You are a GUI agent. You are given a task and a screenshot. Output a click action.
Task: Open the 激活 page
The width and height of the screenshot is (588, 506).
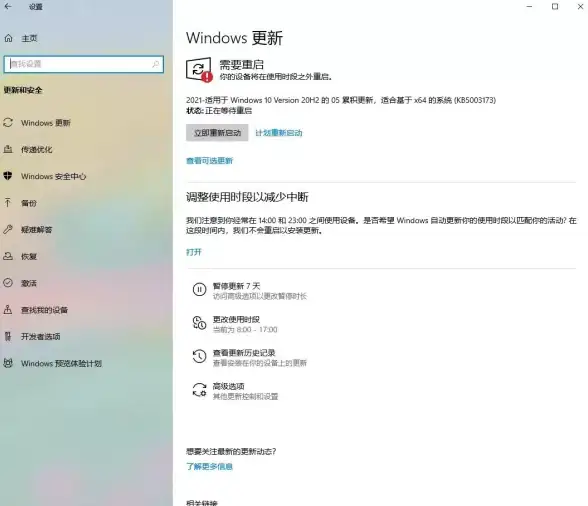click(28, 283)
